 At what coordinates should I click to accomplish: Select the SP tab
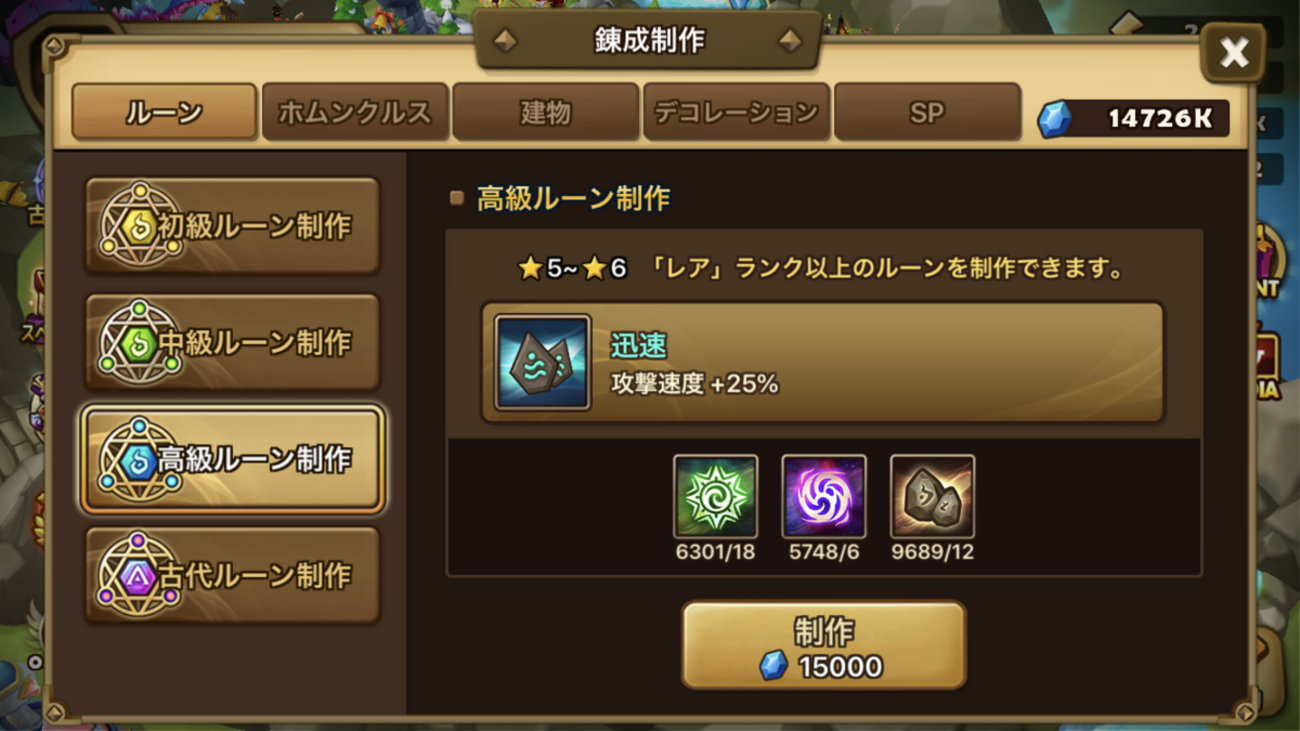(927, 112)
